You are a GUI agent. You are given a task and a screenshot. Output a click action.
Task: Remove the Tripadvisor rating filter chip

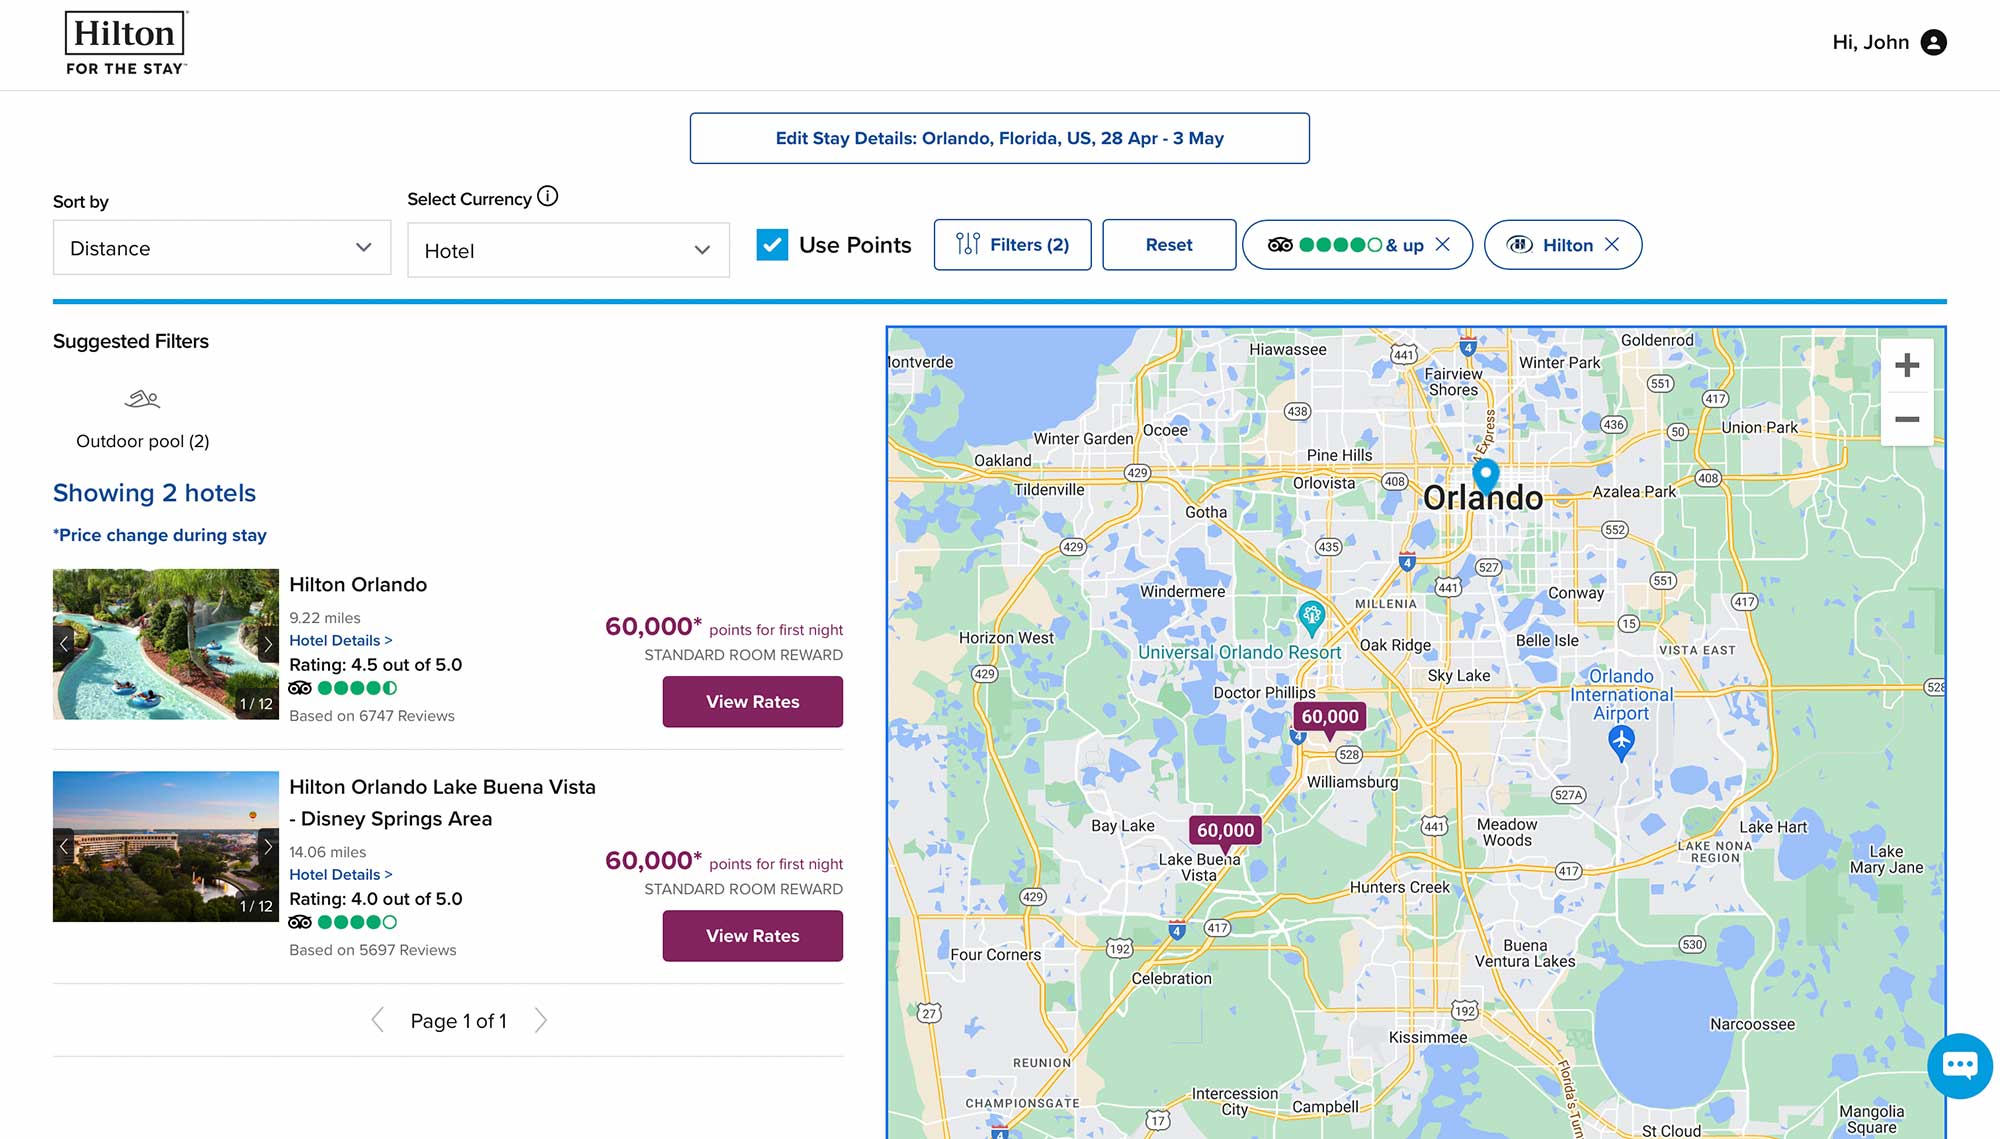(x=1444, y=244)
